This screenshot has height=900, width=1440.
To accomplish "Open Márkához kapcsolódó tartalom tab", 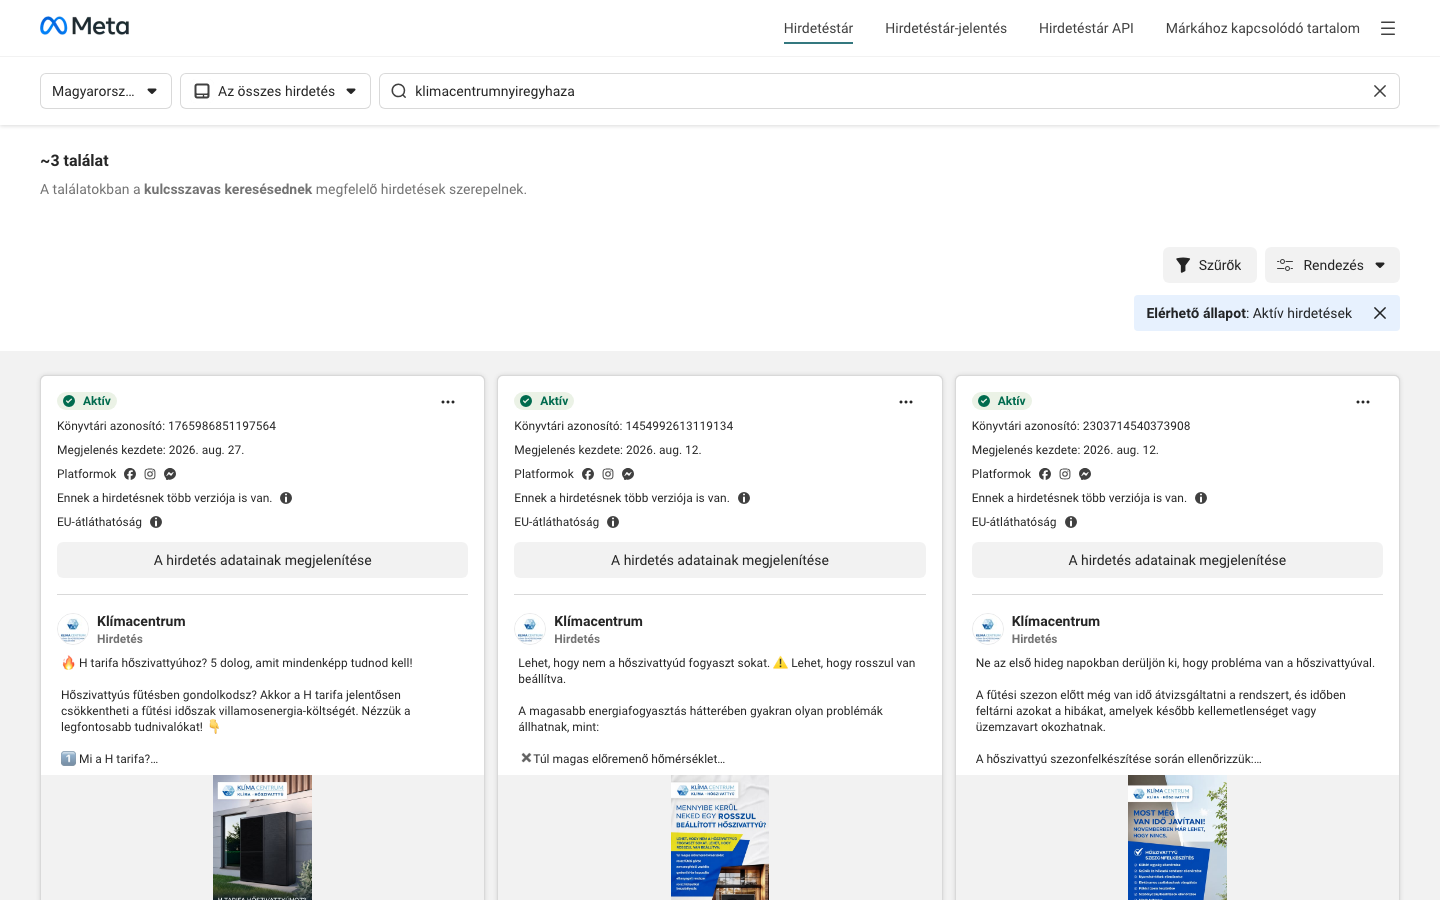I will point(1263,28).
